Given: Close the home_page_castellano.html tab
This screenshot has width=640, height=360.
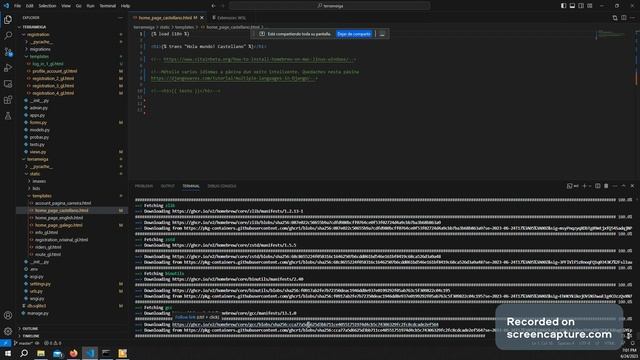Looking at the screenshot, I should pyautogui.click(x=202, y=18).
